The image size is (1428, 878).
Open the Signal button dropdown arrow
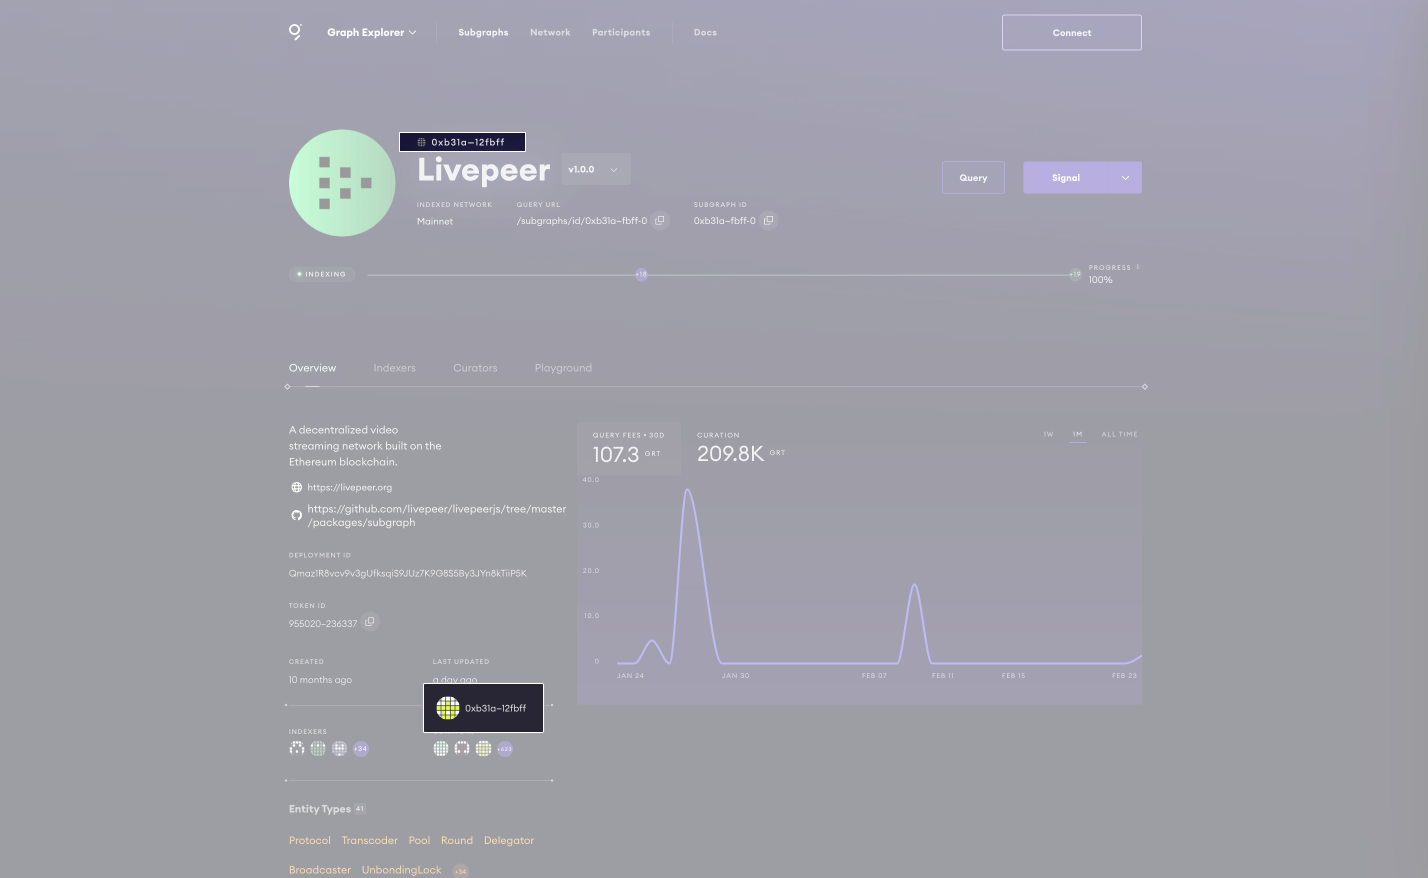tap(1125, 178)
